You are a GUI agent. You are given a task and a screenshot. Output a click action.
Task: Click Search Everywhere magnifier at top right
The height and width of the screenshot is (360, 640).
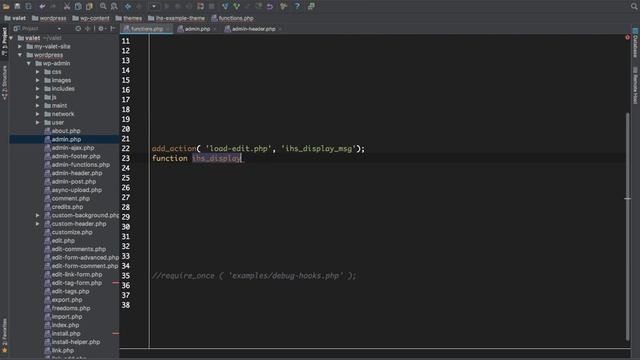(x=634, y=6)
